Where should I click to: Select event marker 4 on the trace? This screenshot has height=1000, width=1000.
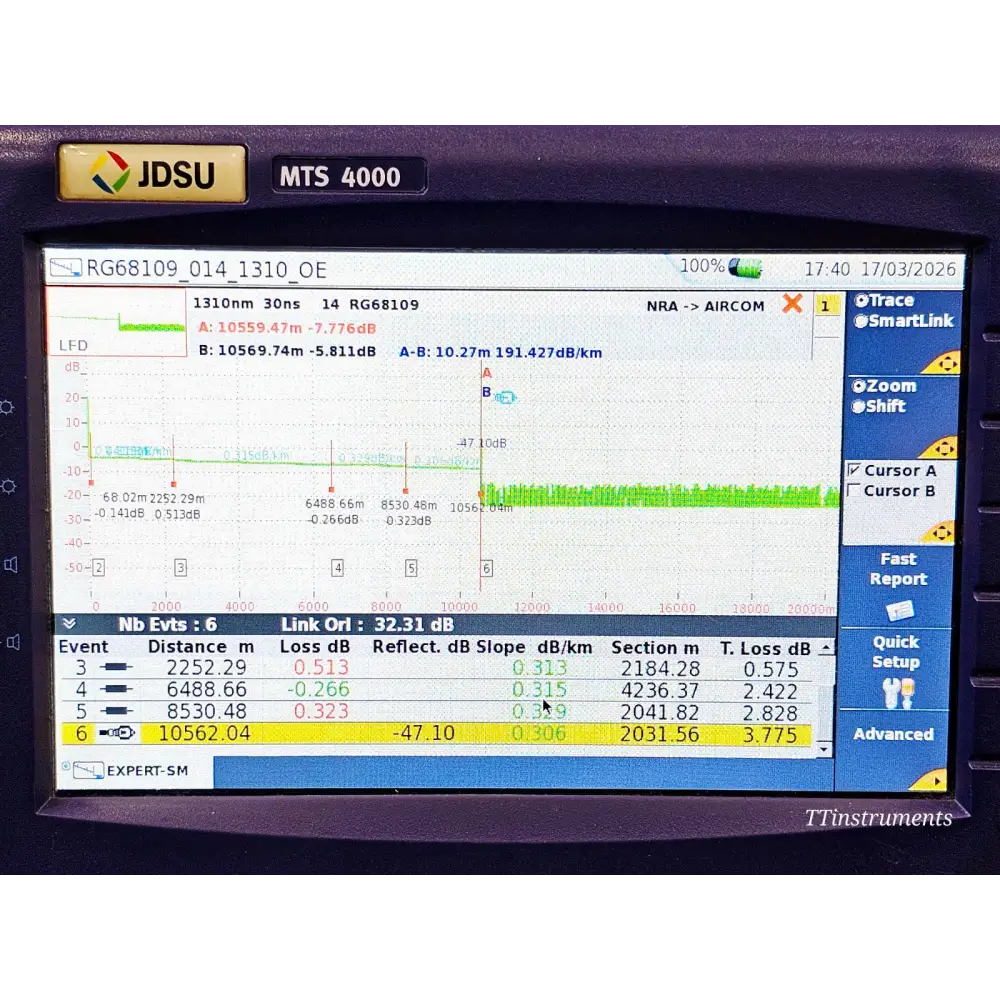(337, 568)
